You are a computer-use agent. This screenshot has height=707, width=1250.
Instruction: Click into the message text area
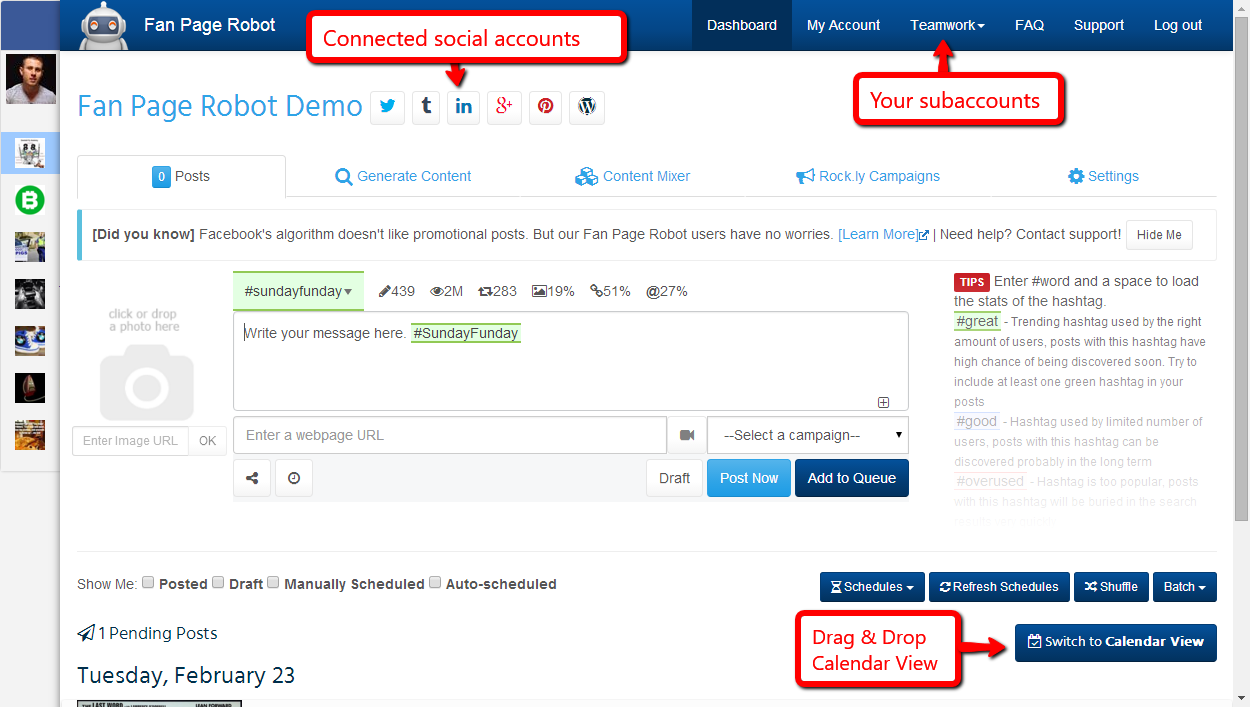pyautogui.click(x=571, y=361)
